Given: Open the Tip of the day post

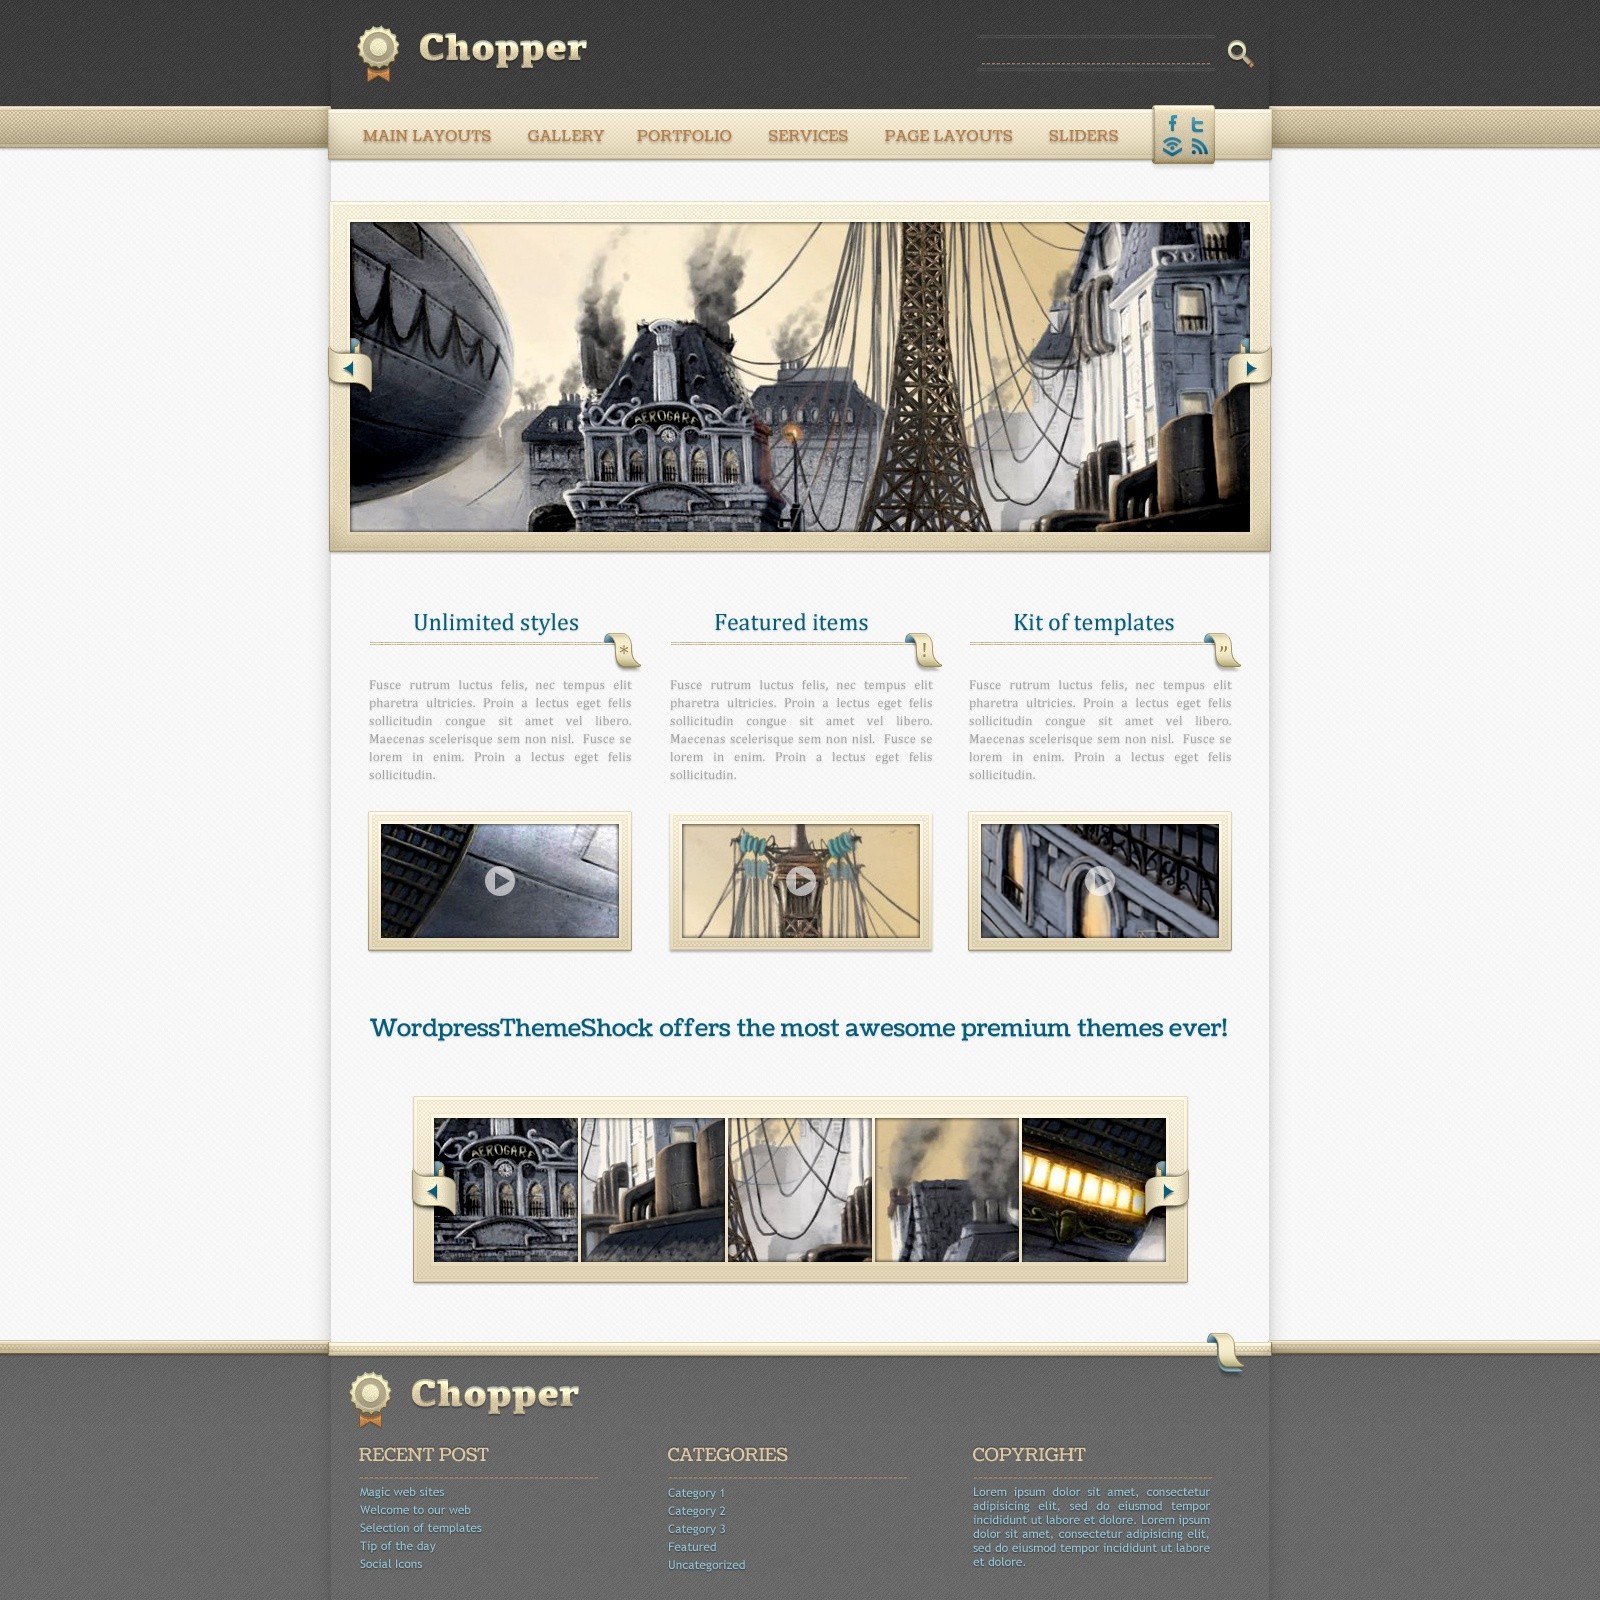Looking at the screenshot, I should (x=398, y=1546).
